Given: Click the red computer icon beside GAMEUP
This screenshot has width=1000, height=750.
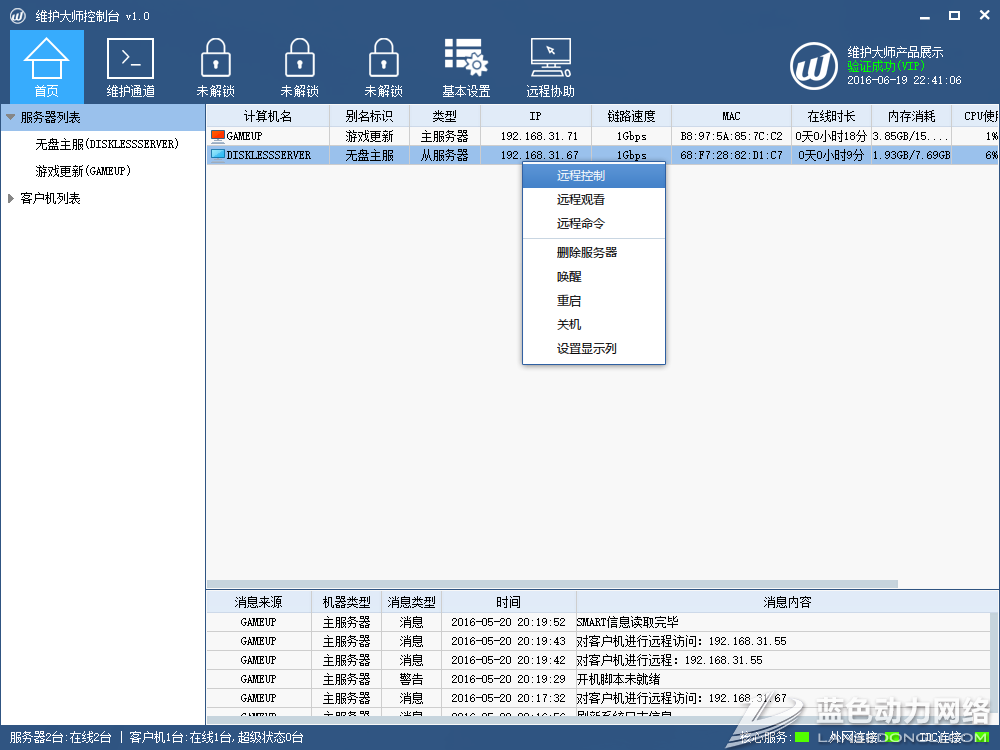Looking at the screenshot, I should [x=217, y=136].
